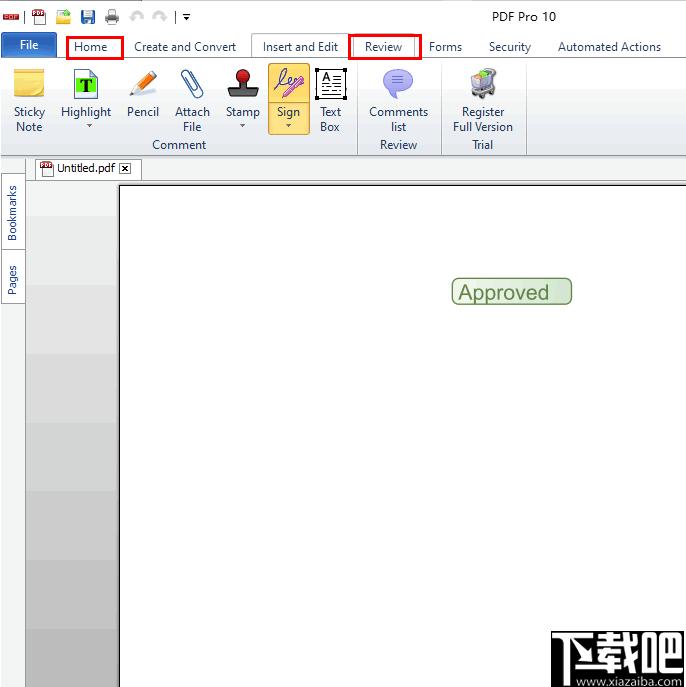Go to the Review tab

coord(384,47)
